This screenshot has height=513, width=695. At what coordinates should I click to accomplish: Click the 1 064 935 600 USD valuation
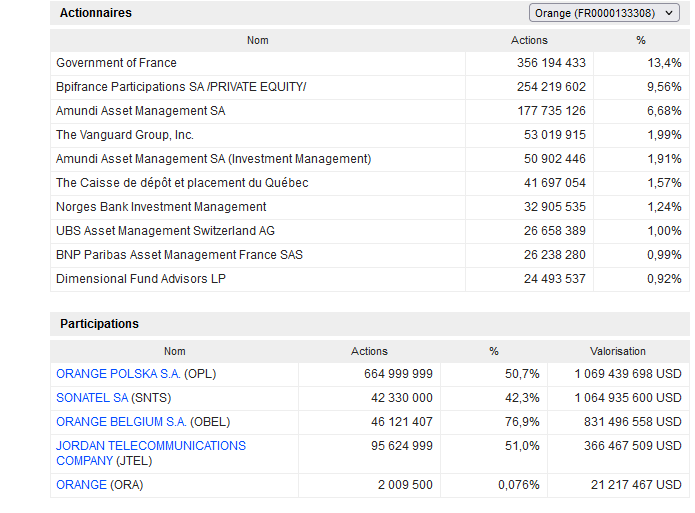click(x=628, y=398)
